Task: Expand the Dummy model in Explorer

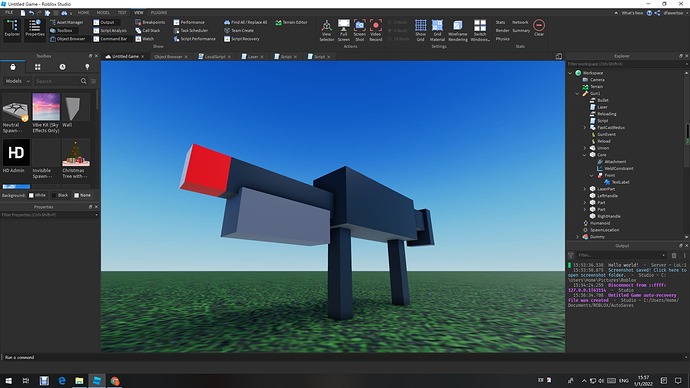Action: tap(577, 237)
